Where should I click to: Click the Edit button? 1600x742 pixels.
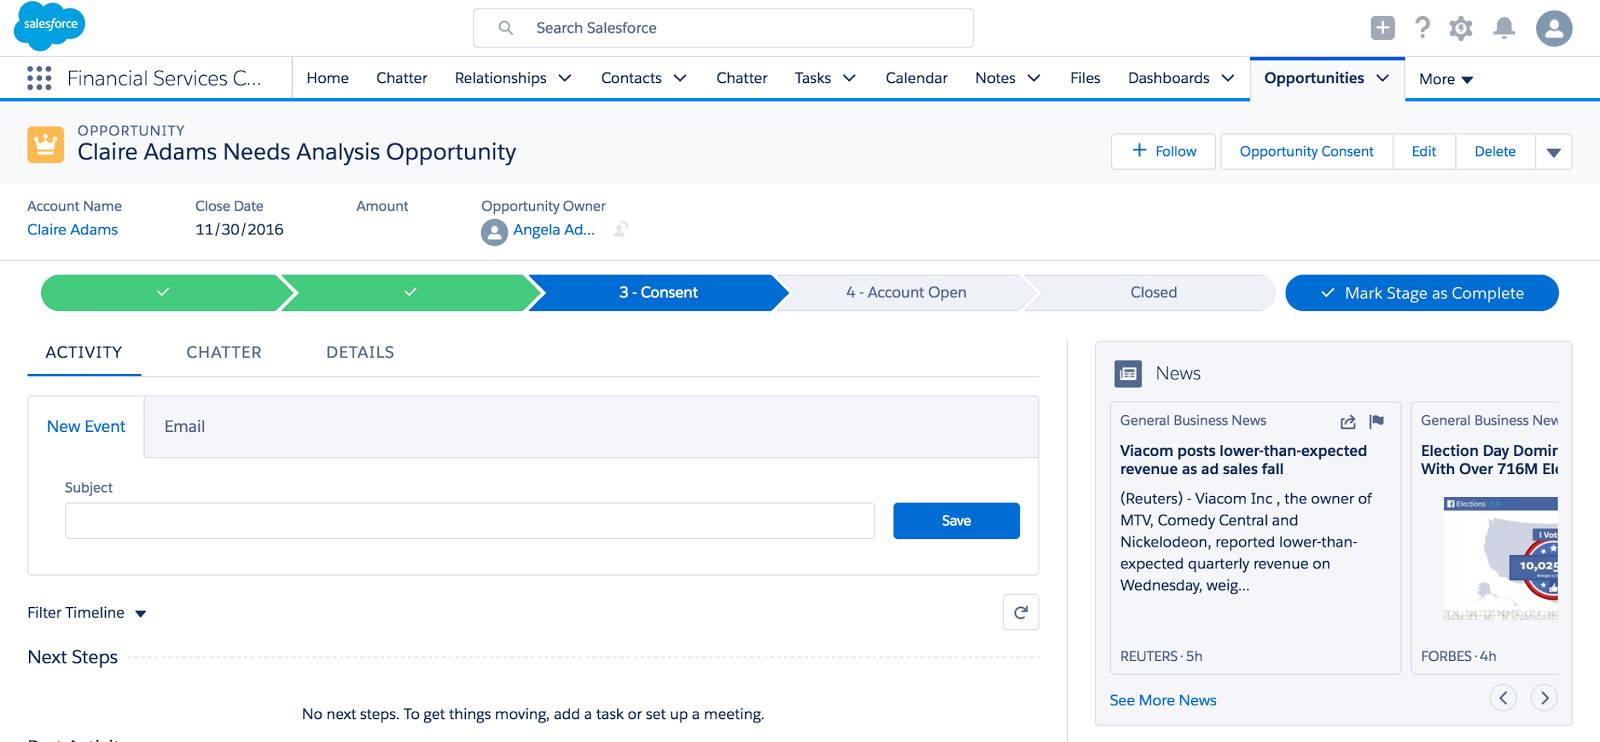tap(1424, 152)
